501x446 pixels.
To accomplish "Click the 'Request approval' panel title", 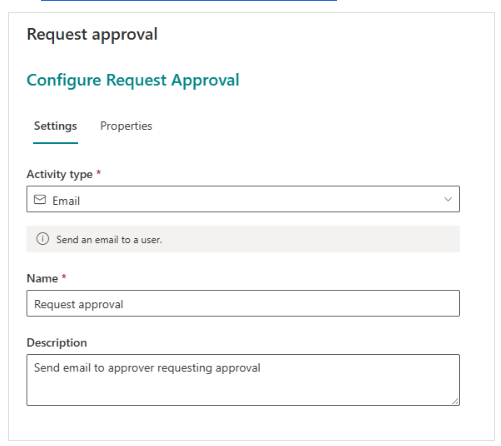I will 92,35.
